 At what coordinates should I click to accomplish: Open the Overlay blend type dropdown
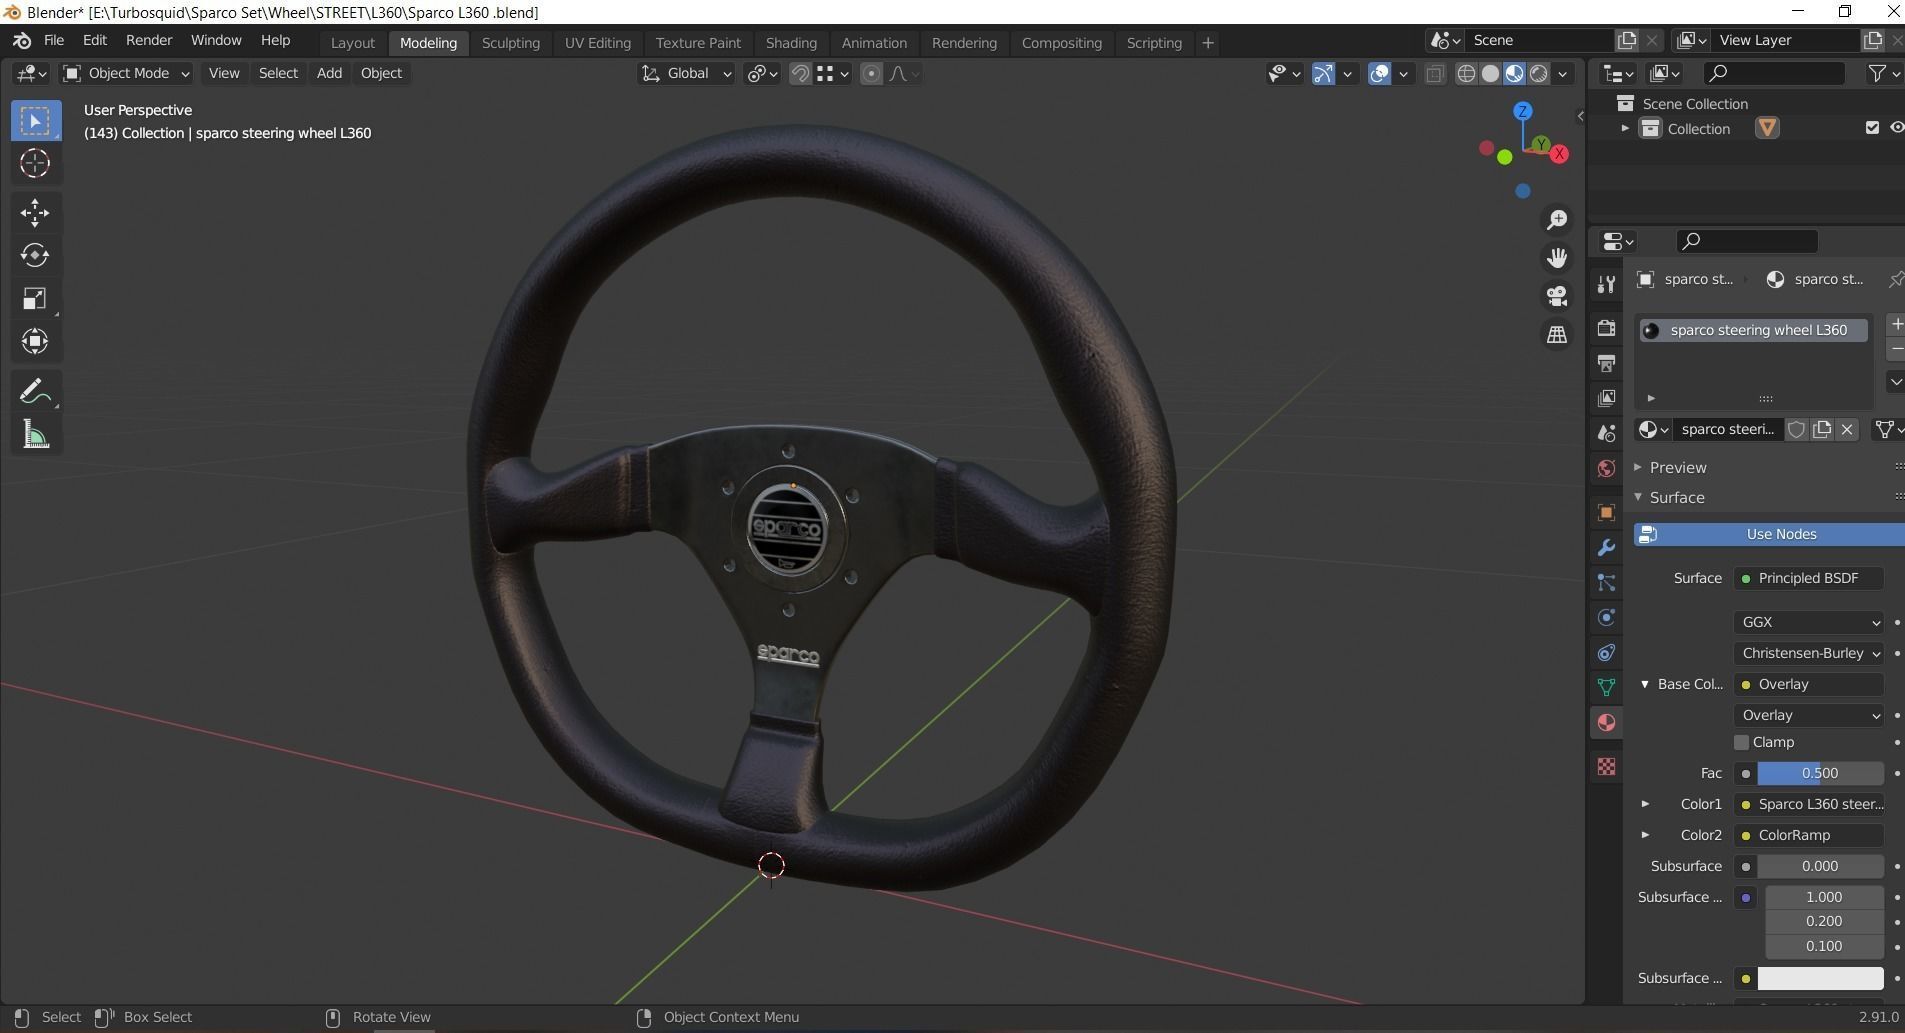click(1809, 715)
